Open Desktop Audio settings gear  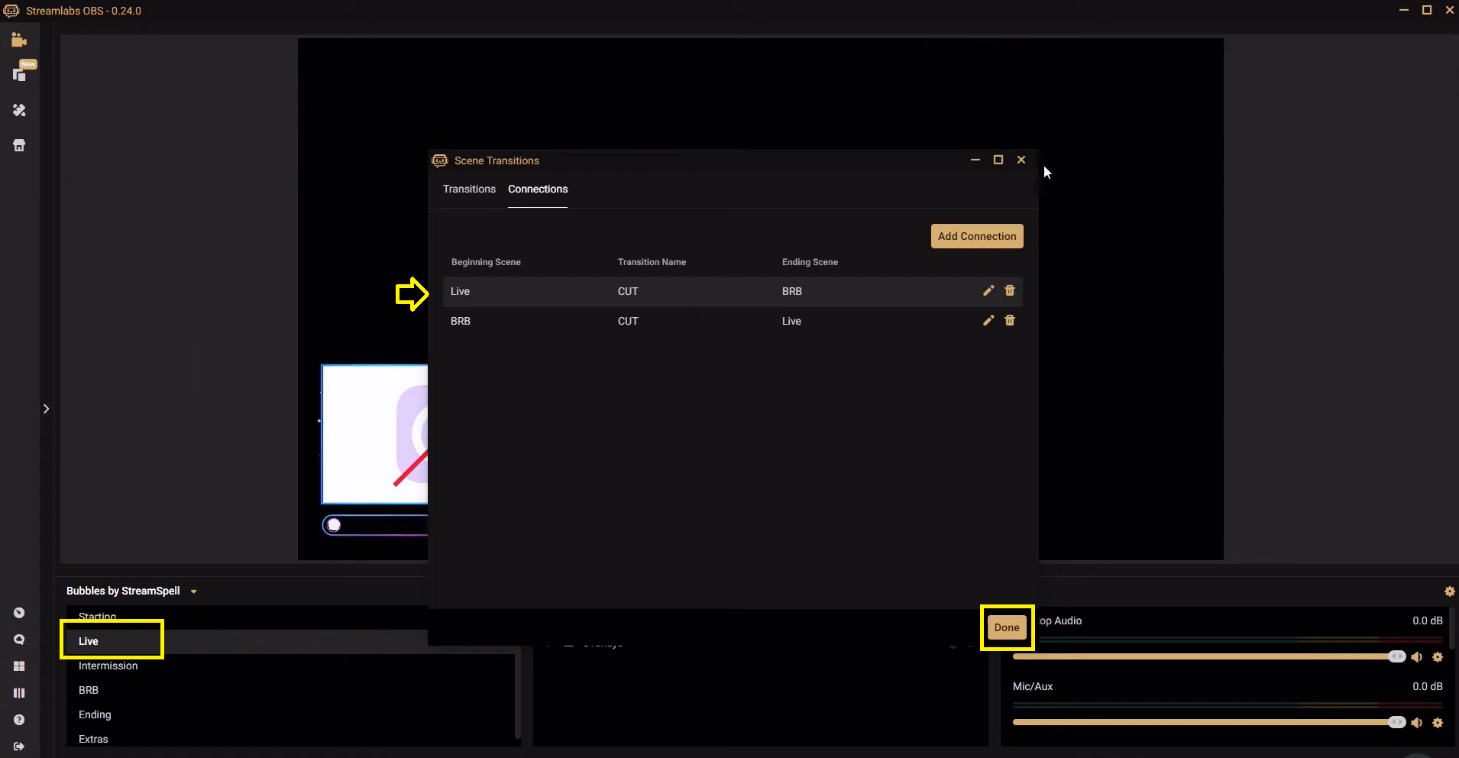click(1438, 656)
